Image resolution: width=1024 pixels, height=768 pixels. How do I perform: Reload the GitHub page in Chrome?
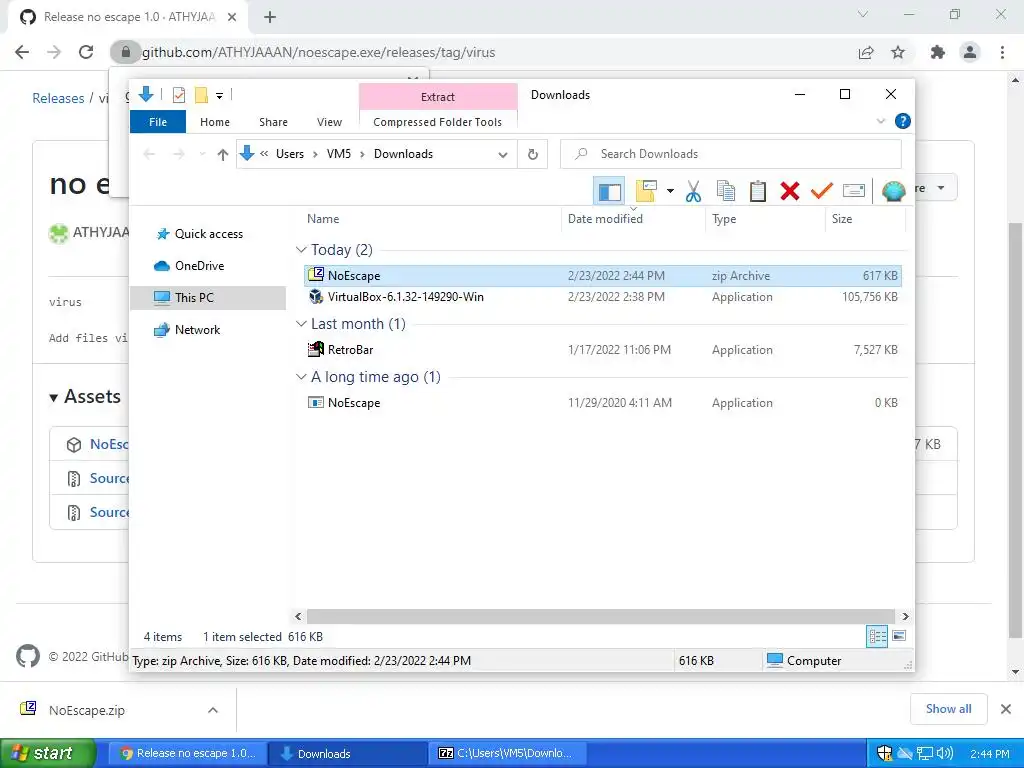[x=86, y=52]
